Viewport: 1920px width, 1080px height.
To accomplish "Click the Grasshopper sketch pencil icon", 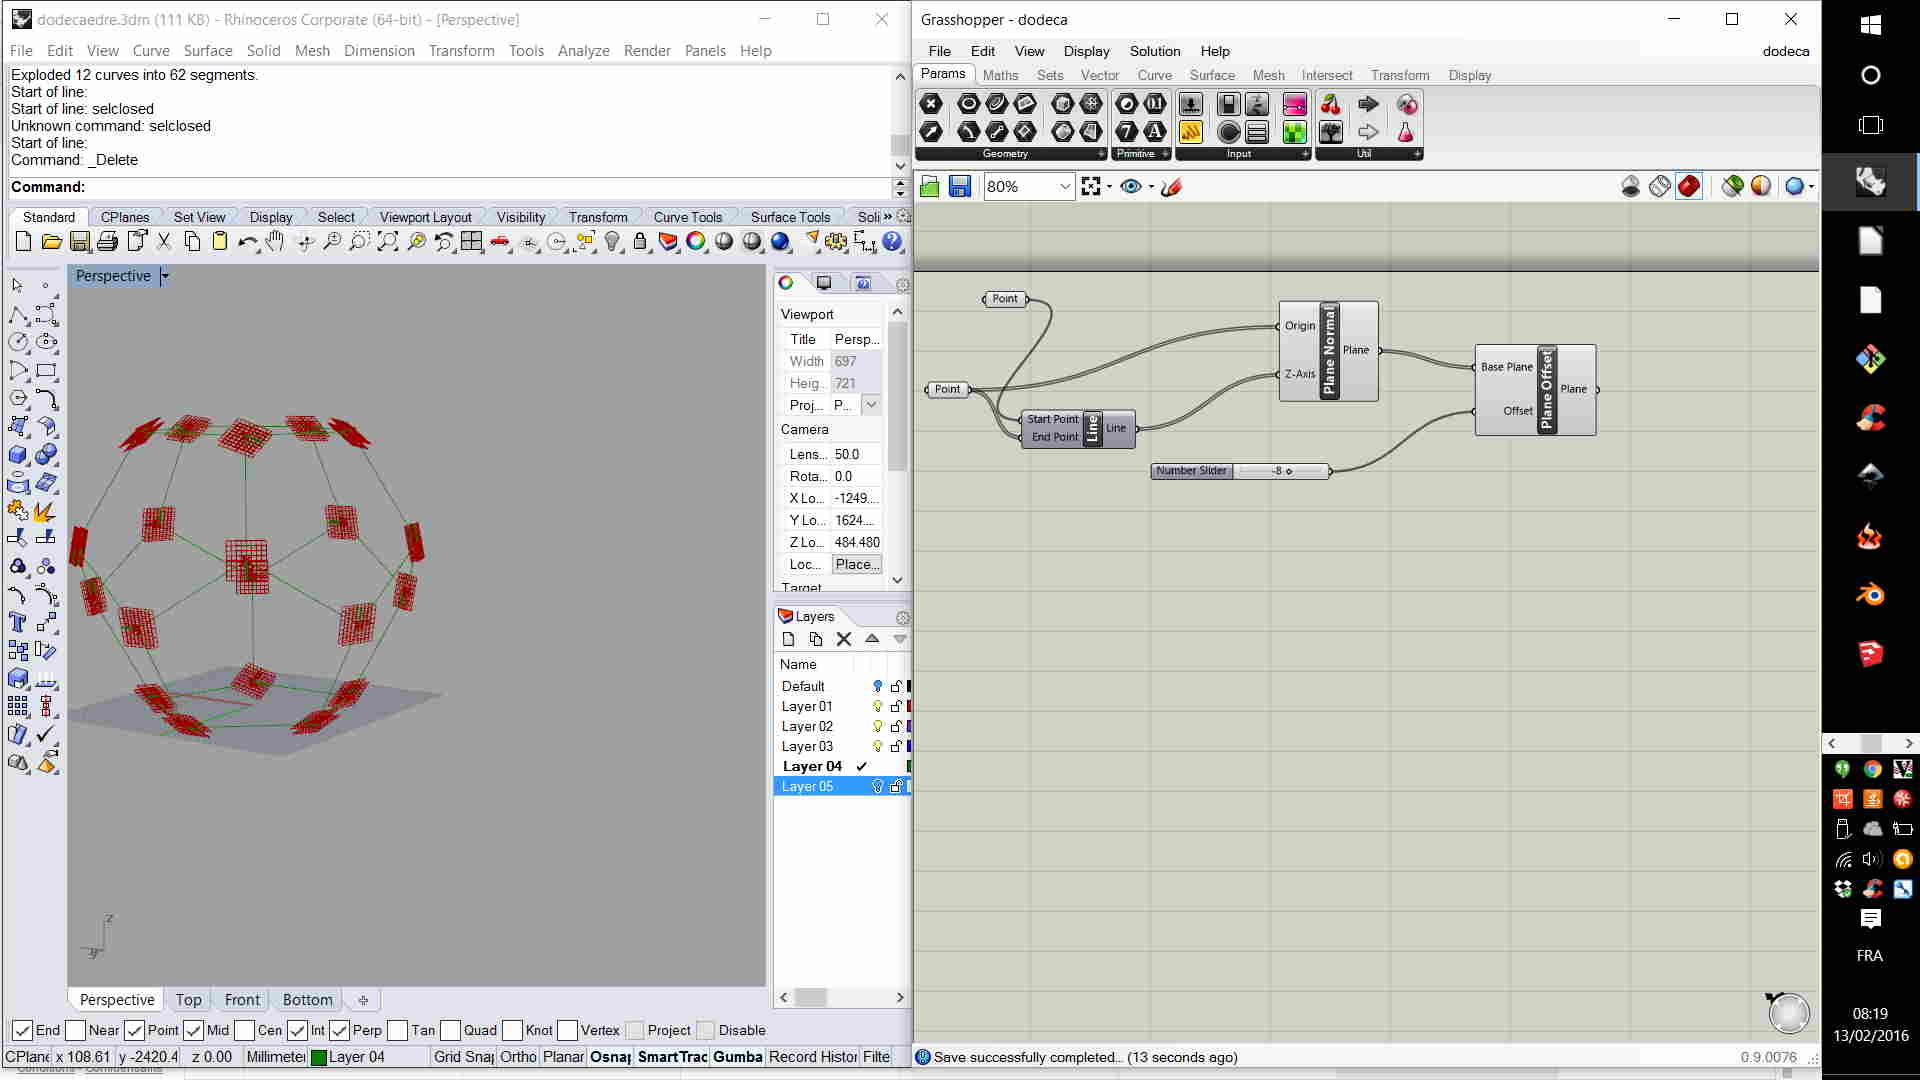I will [x=1172, y=187].
